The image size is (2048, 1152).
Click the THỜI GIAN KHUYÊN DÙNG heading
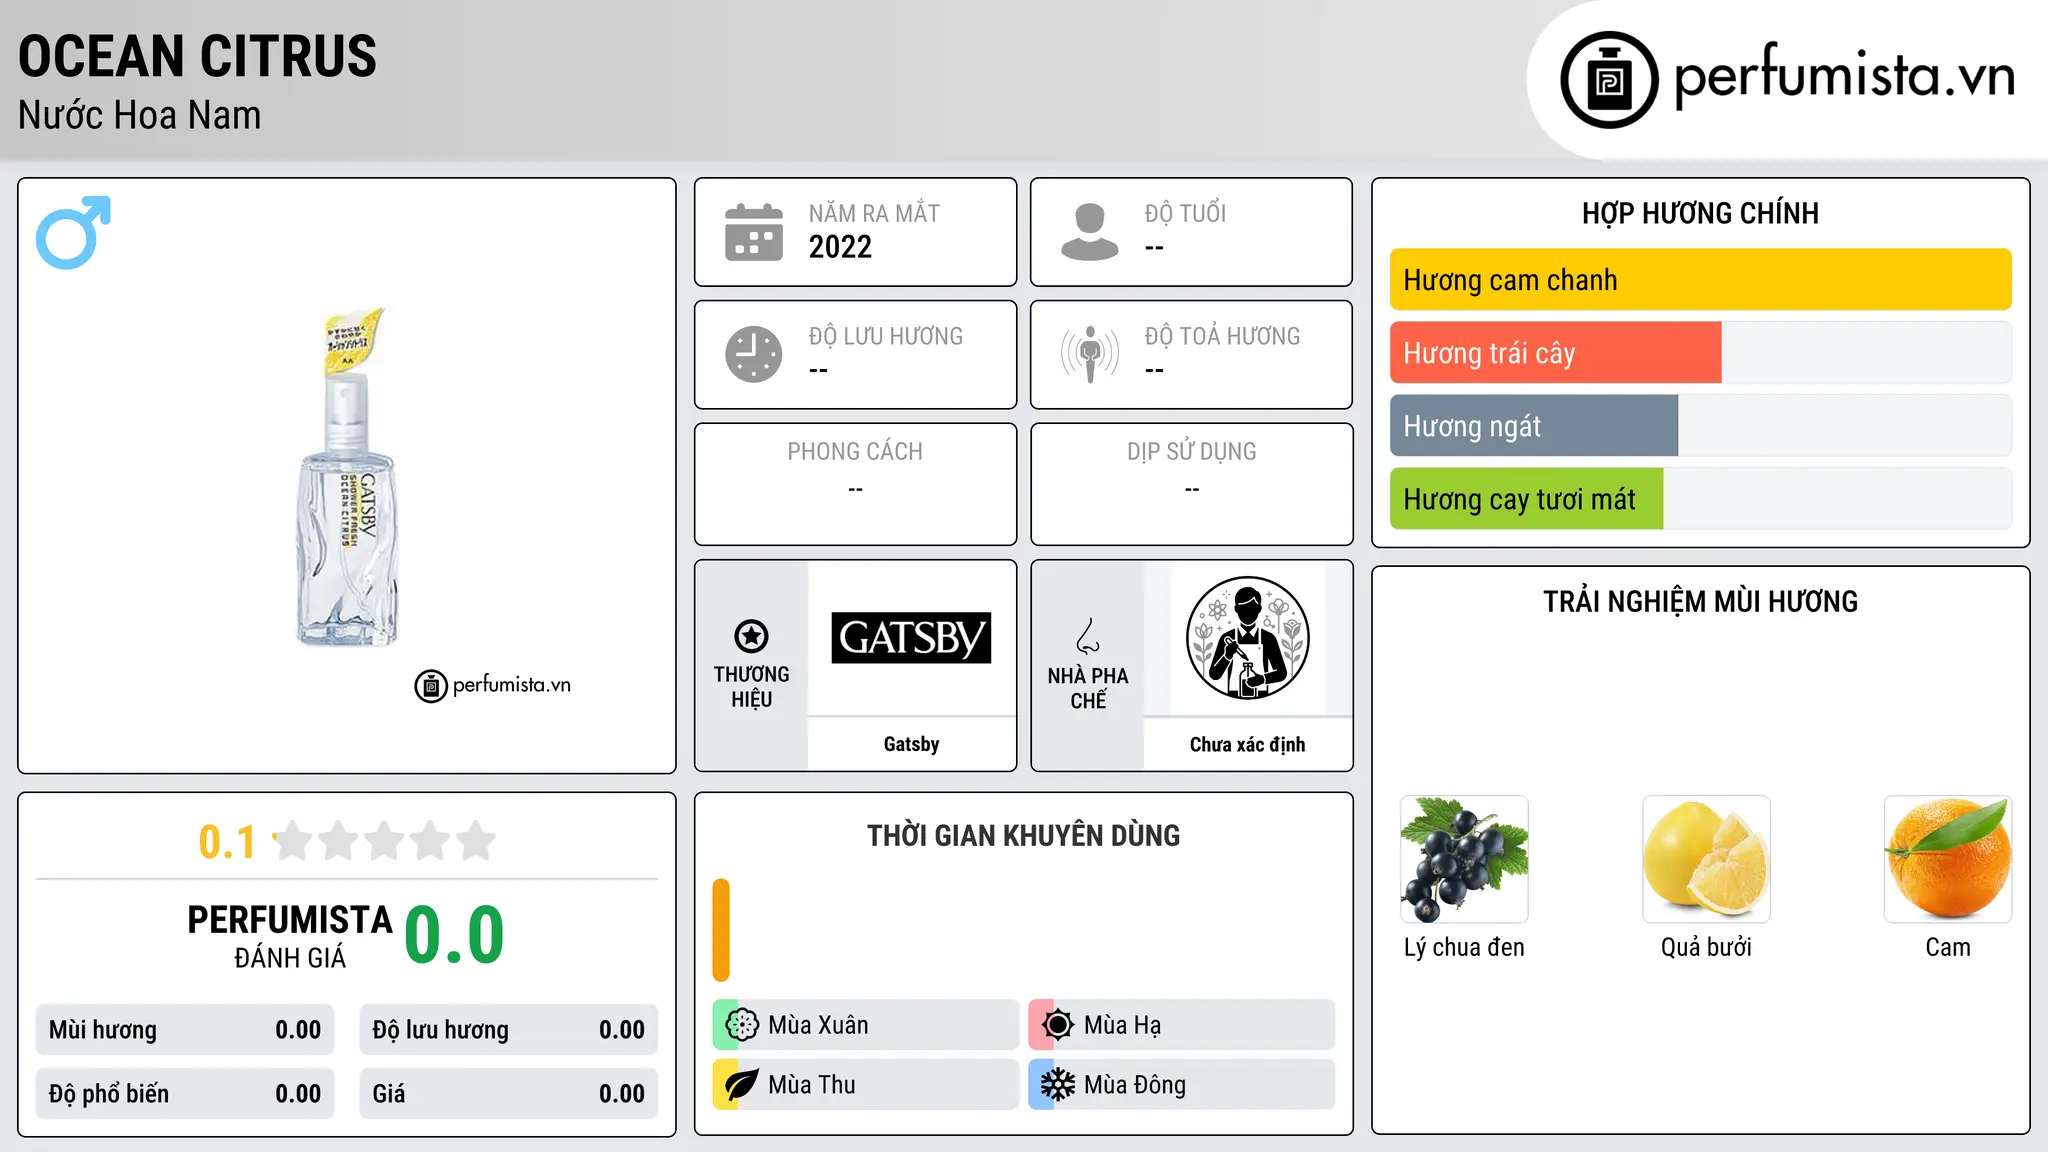tap(1023, 836)
